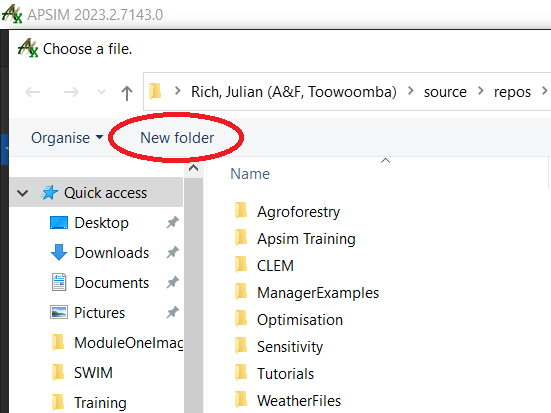Image resolution: width=551 pixels, height=413 pixels.
Task: Collapse the Quick access tree node
Action: tap(22, 193)
